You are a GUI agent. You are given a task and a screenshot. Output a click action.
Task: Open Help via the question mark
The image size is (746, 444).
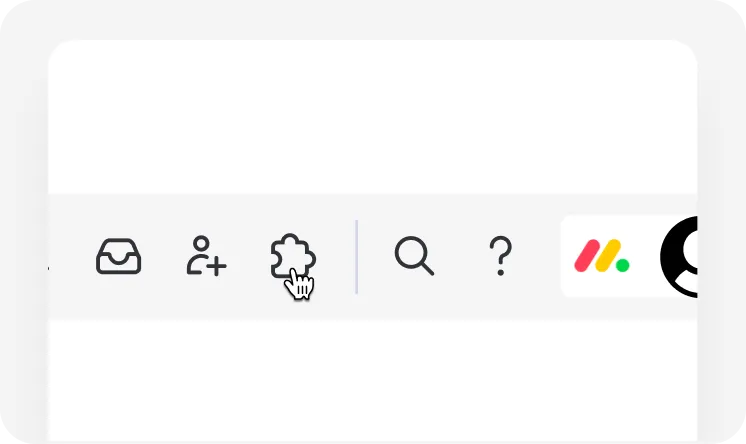[x=501, y=256]
